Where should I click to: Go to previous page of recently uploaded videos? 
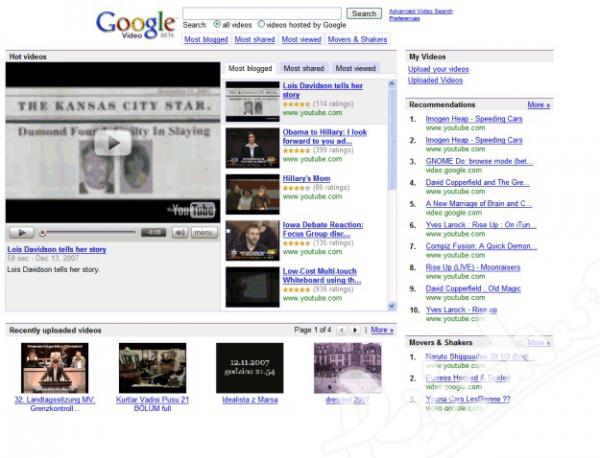point(342,330)
